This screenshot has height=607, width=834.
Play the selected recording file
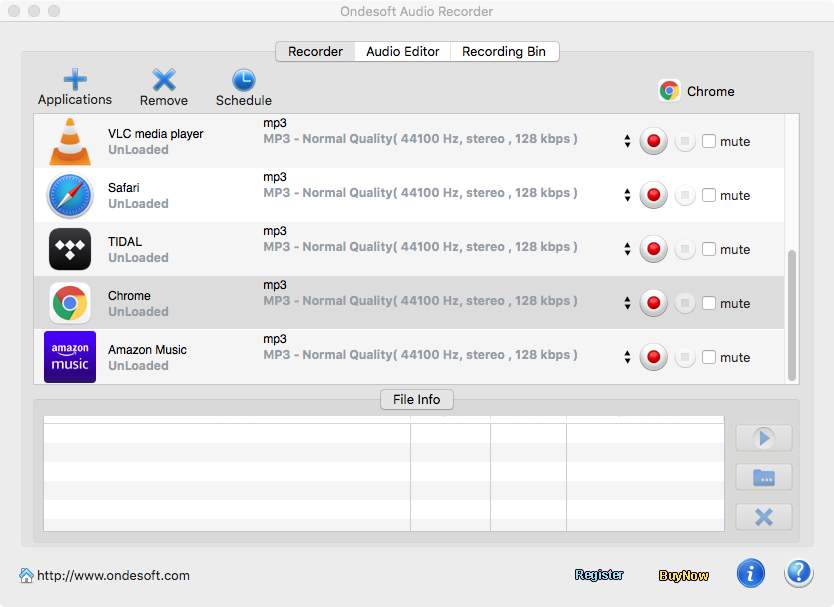click(764, 438)
